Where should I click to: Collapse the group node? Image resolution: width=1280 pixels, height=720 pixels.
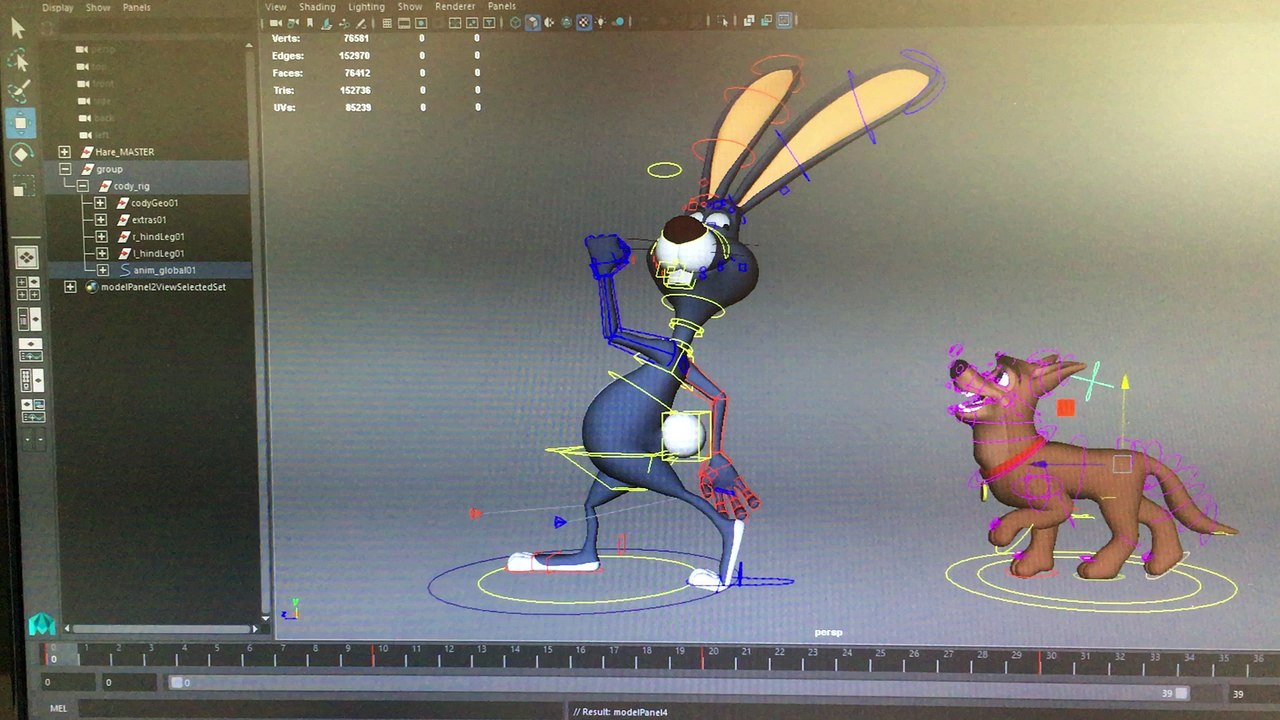[x=66, y=169]
